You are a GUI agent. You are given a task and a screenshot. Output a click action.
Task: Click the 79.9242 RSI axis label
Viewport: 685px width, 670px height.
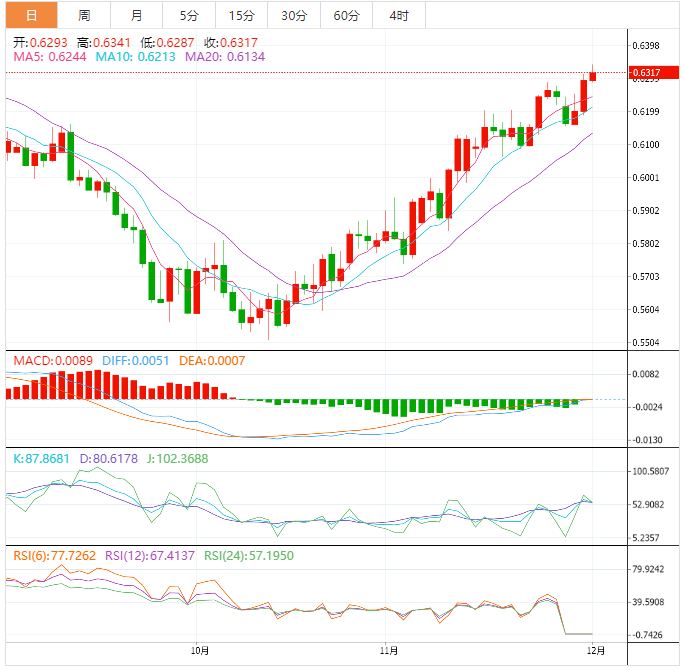coord(648,569)
